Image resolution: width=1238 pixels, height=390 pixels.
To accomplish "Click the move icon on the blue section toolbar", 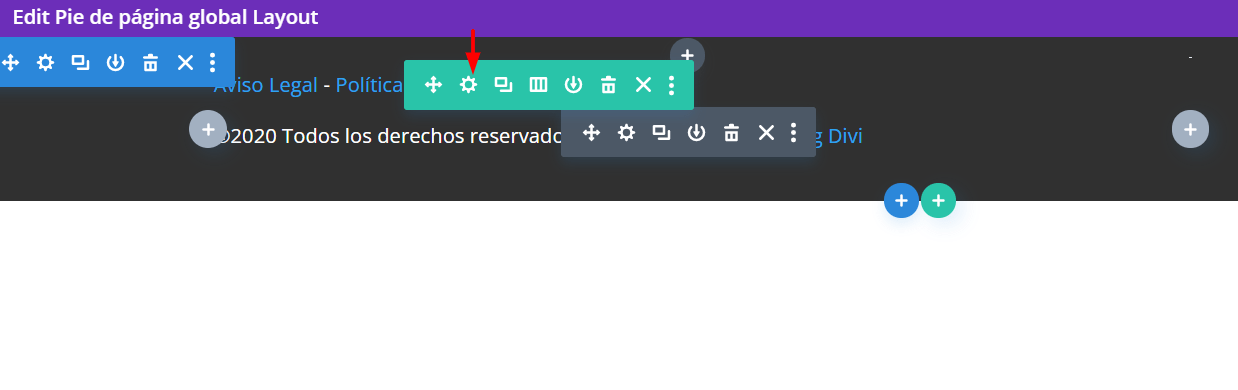I will tap(10, 62).
